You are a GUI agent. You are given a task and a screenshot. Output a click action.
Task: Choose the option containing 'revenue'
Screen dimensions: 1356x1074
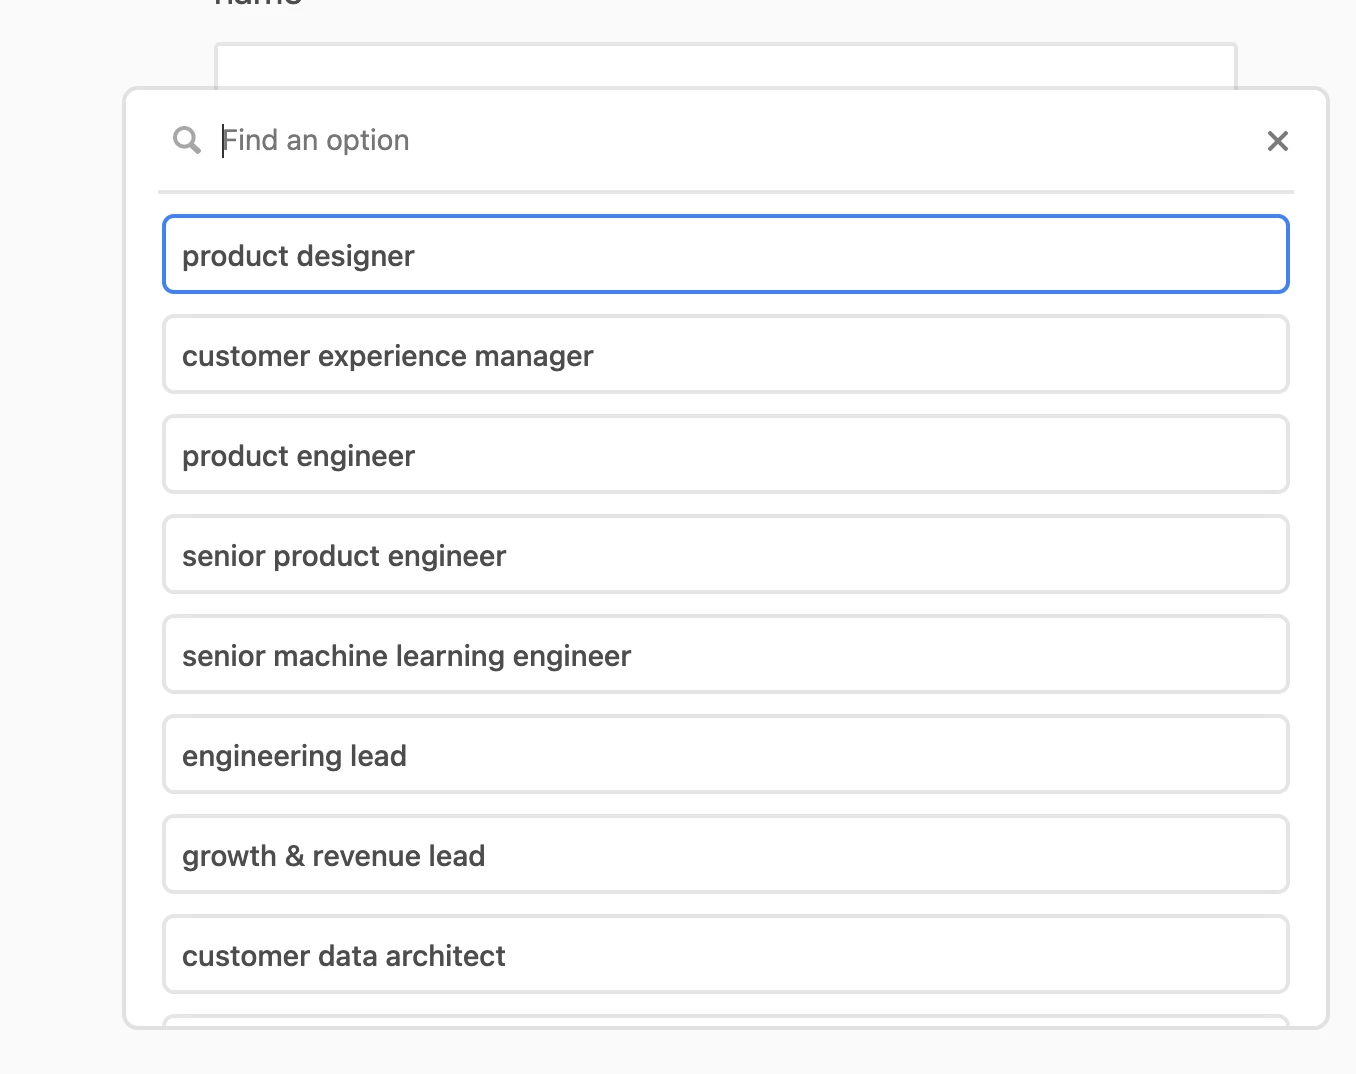(x=726, y=854)
